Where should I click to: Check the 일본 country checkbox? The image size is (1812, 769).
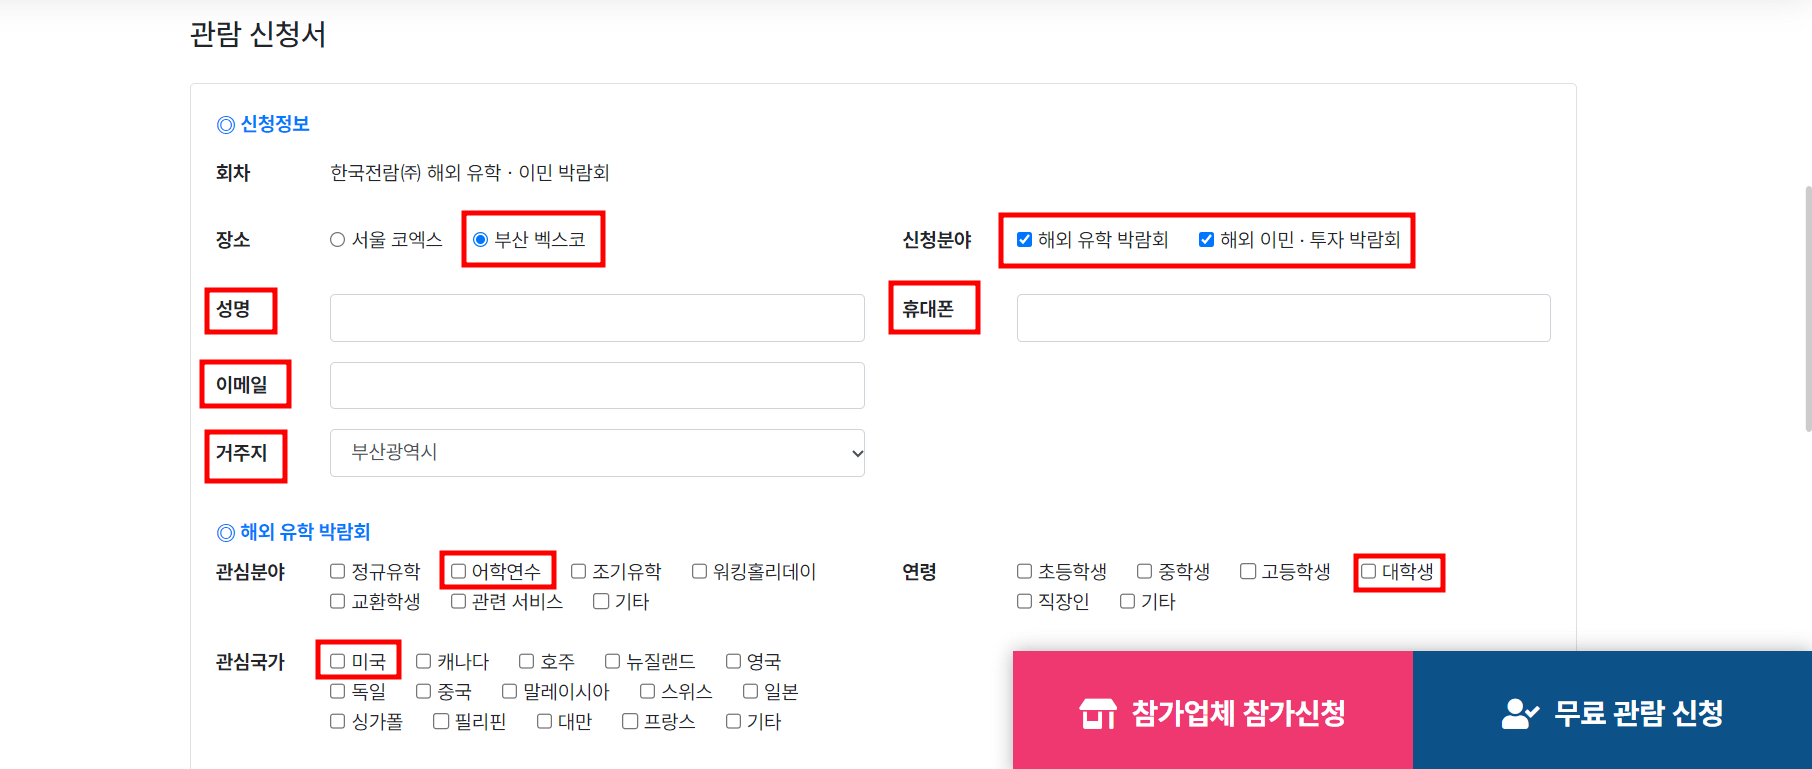(x=750, y=690)
